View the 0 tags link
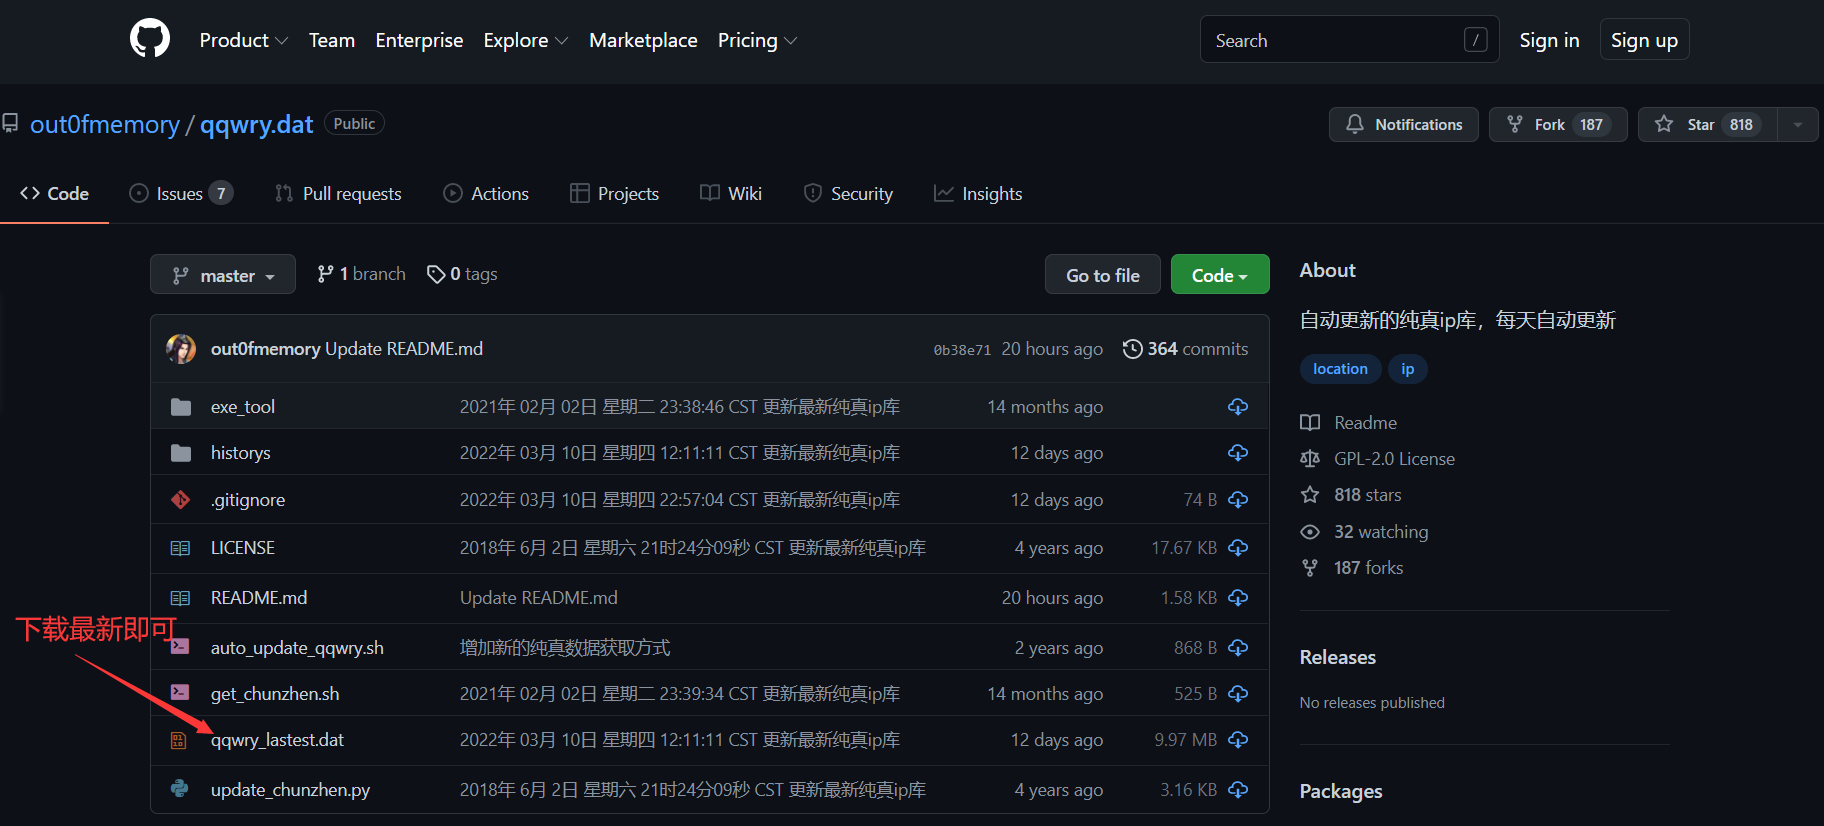The height and width of the screenshot is (826, 1824). [x=462, y=274]
